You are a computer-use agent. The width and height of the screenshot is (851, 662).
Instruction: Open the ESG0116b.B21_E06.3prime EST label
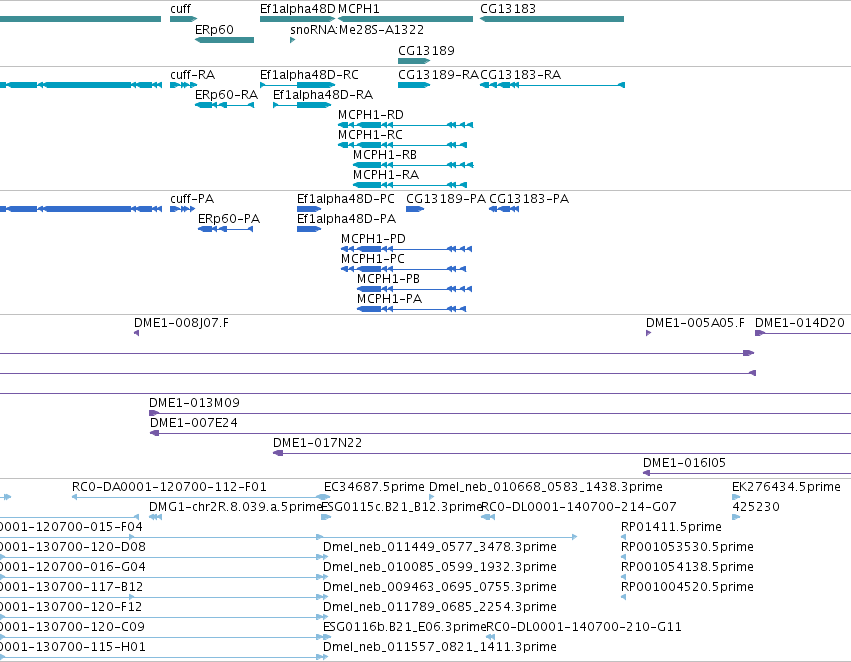coord(404,628)
